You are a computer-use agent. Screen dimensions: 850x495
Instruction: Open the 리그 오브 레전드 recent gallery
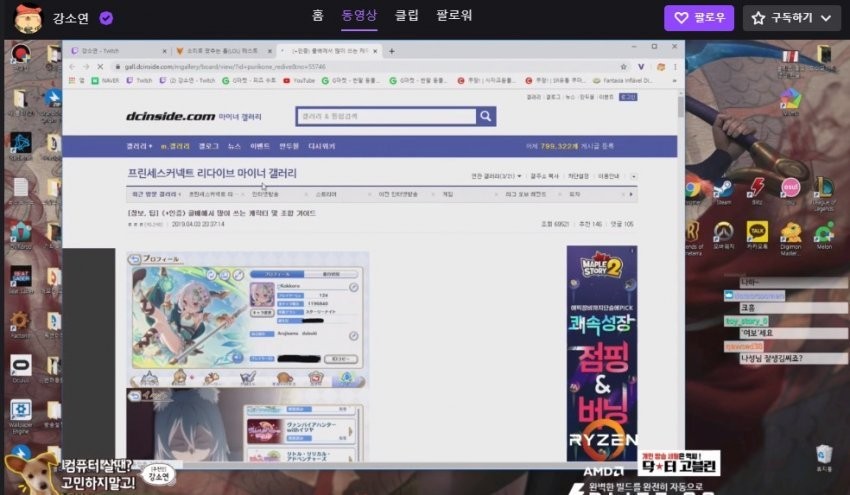tap(525, 194)
